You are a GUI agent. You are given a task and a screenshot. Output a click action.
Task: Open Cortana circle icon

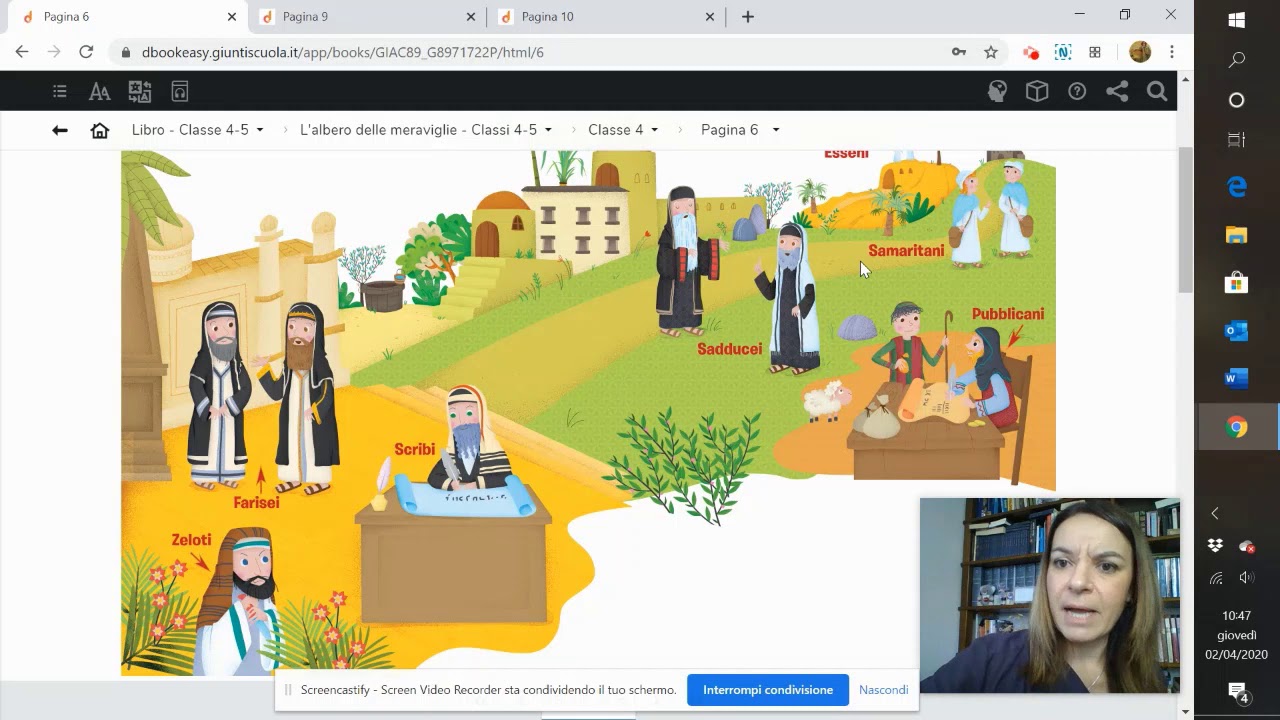pyautogui.click(x=1237, y=100)
